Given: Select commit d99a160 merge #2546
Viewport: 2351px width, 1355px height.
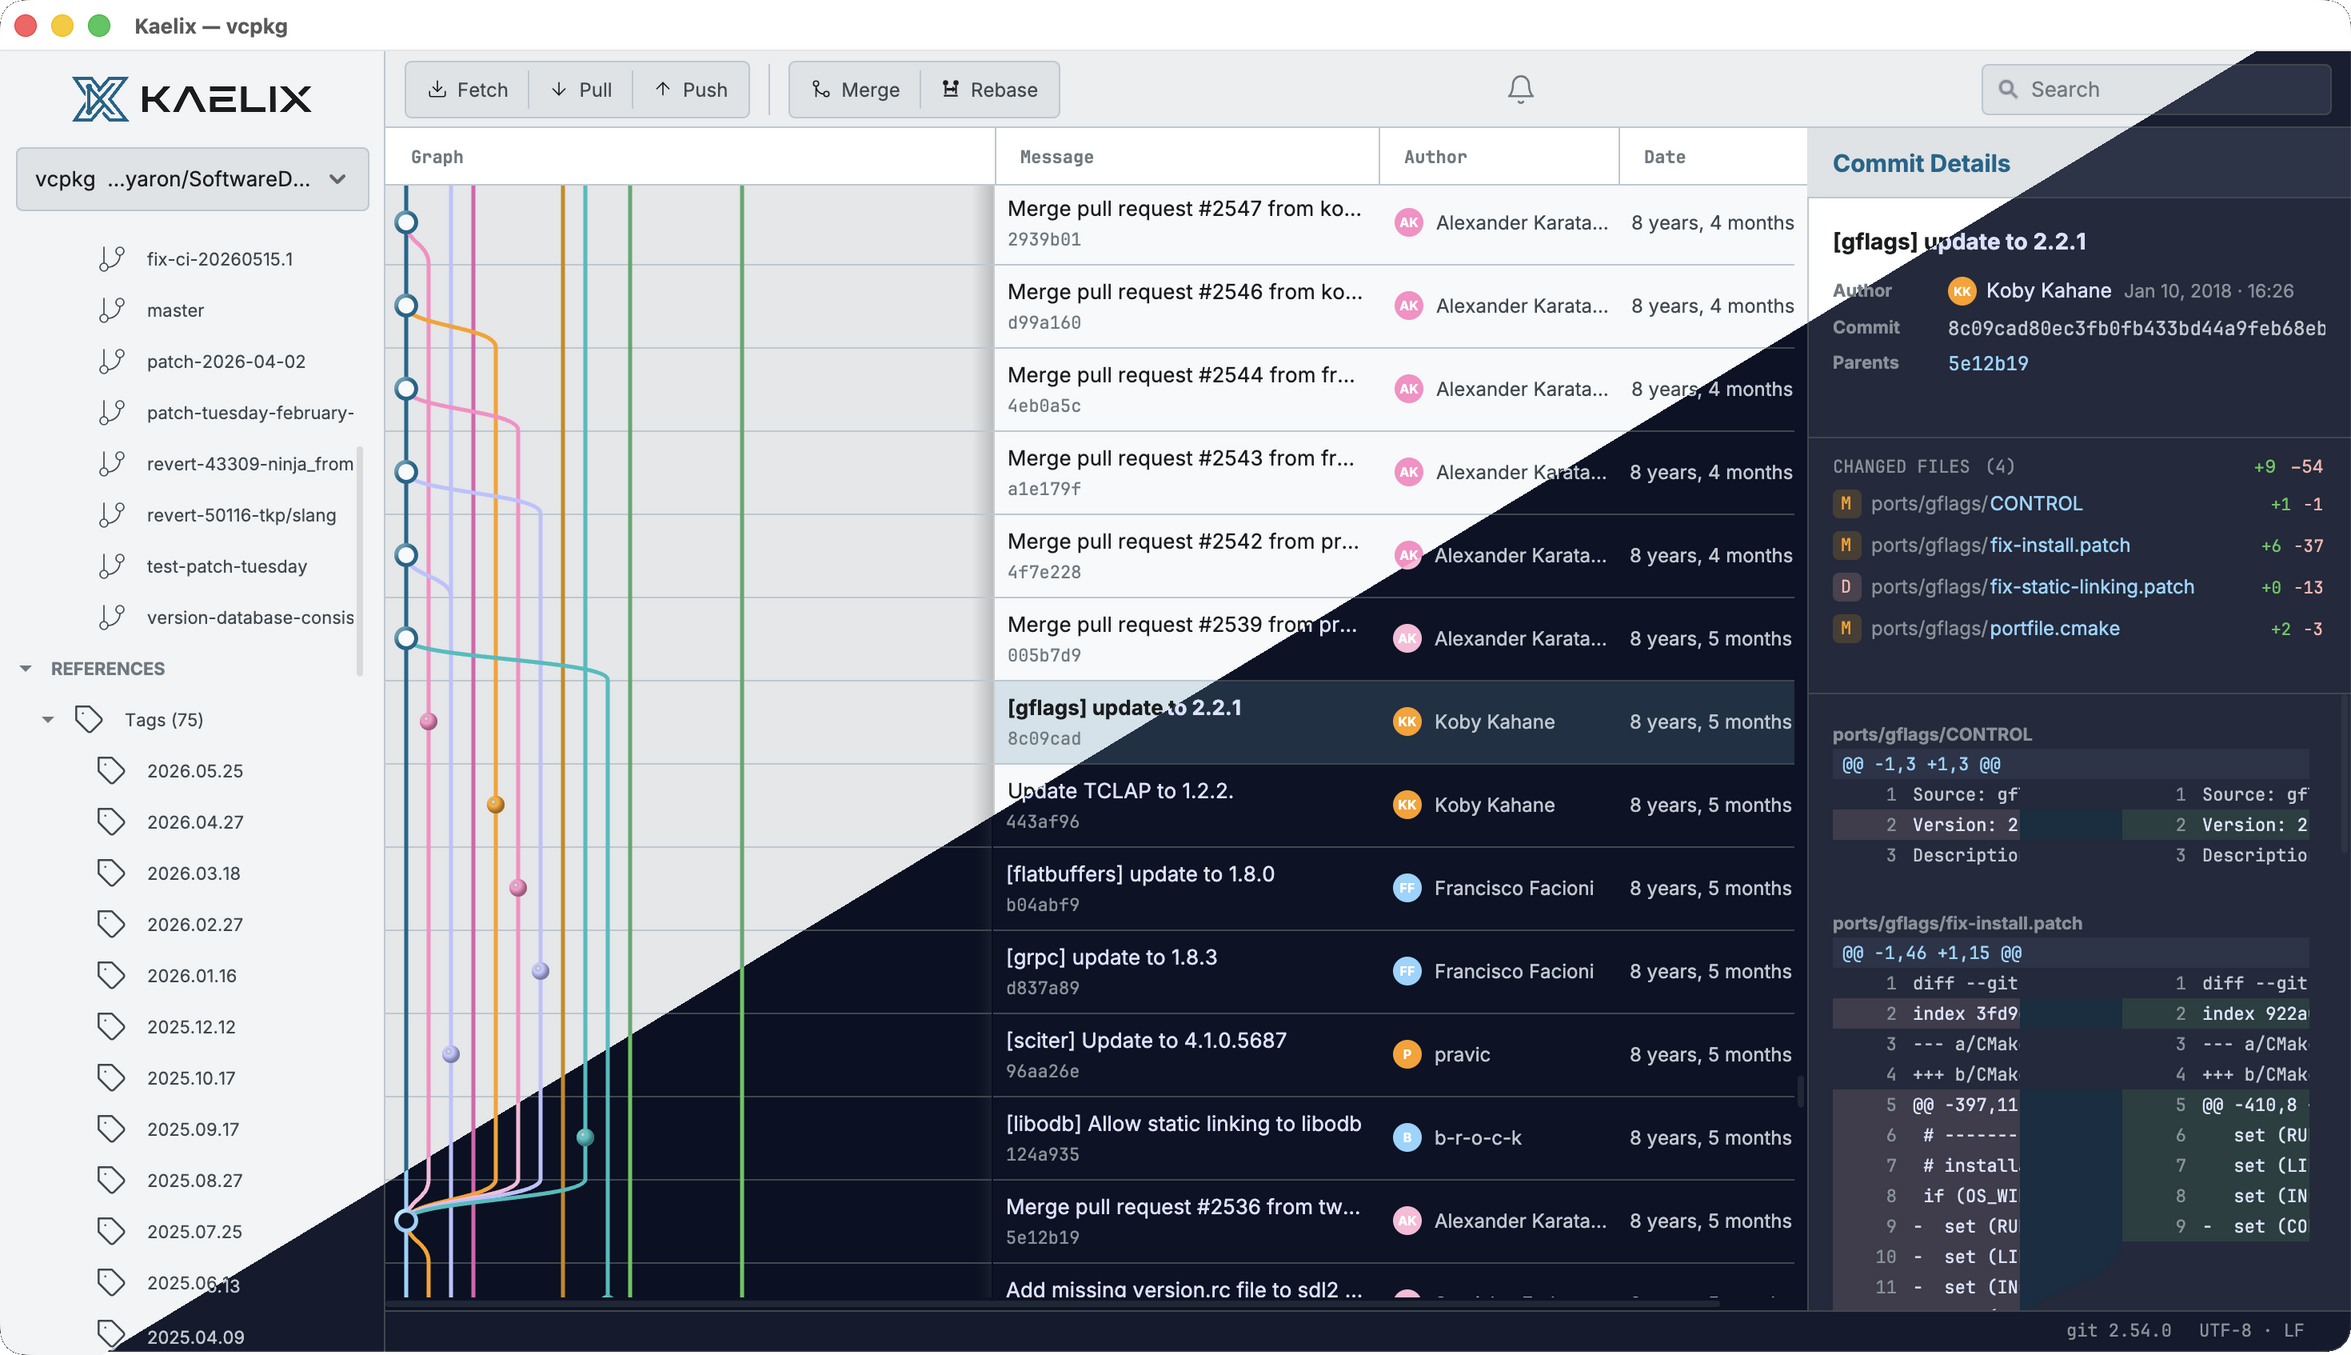Looking at the screenshot, I should click(x=1394, y=306).
